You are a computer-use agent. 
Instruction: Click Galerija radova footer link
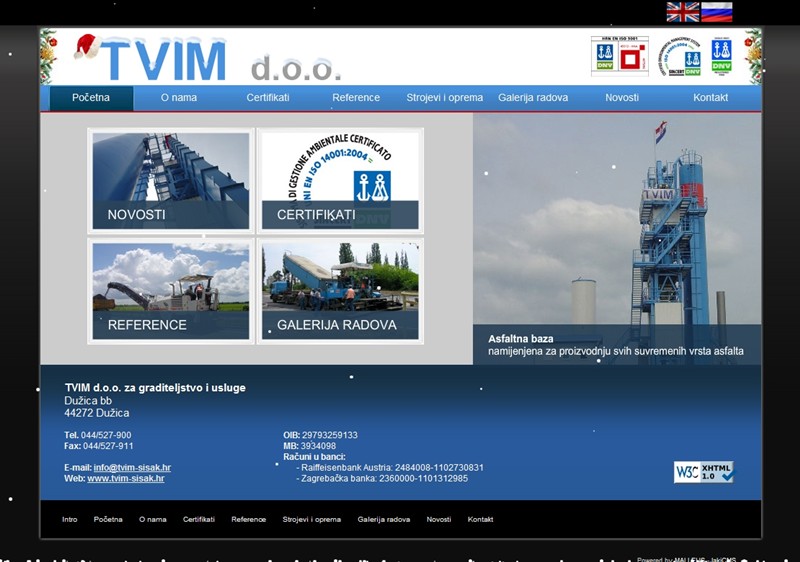(x=384, y=519)
